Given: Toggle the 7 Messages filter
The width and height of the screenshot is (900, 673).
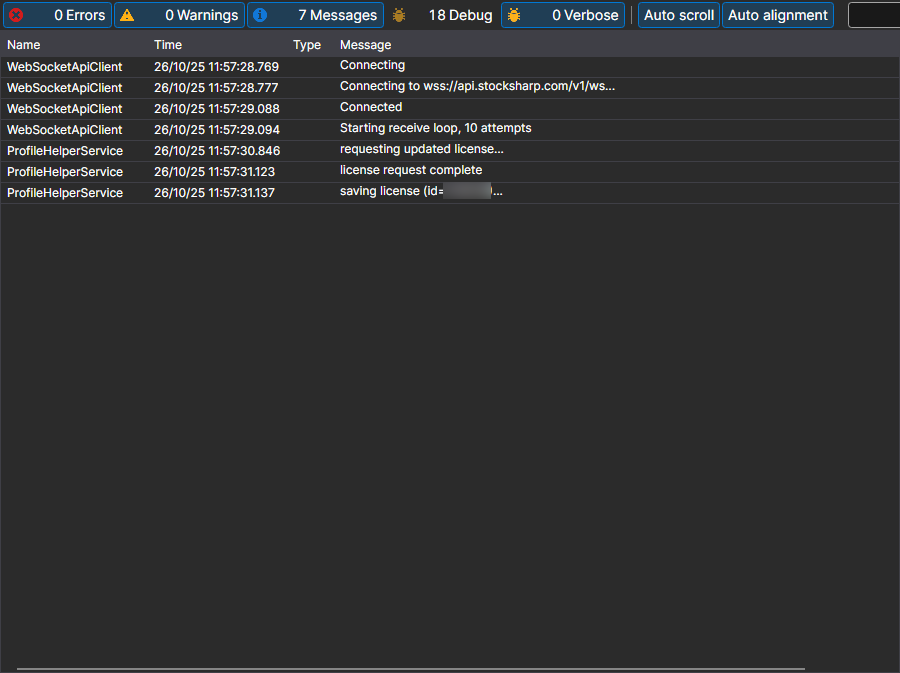Looking at the screenshot, I should 315,15.
